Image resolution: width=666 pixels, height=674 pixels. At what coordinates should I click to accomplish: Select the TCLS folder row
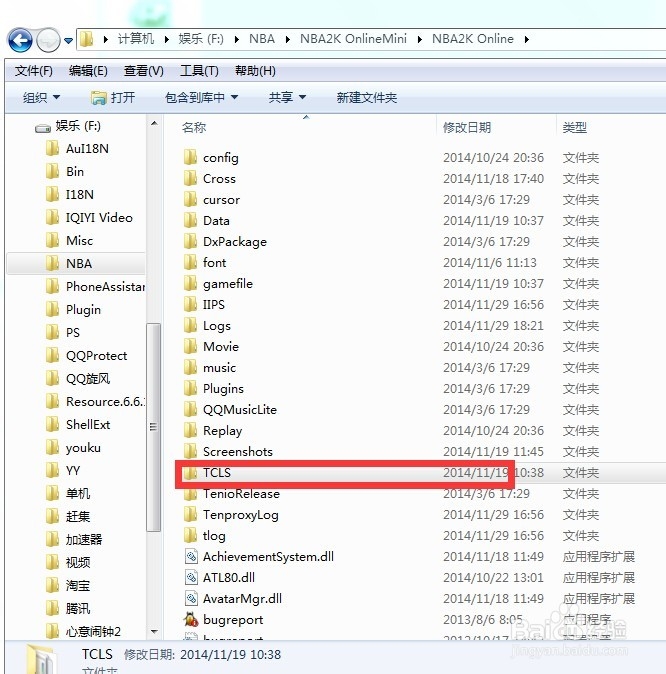pyautogui.click(x=420, y=473)
